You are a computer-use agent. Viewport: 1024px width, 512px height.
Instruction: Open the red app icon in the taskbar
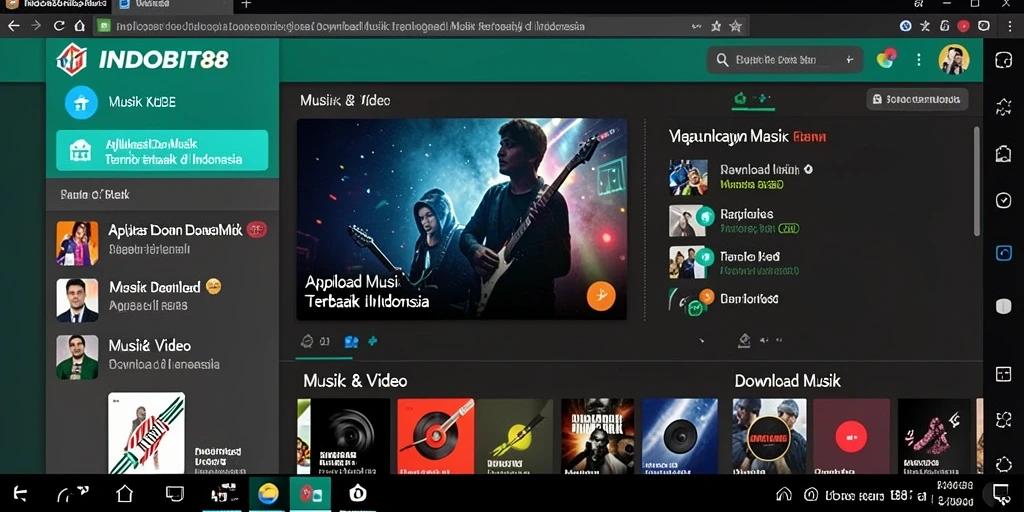click(x=310, y=494)
